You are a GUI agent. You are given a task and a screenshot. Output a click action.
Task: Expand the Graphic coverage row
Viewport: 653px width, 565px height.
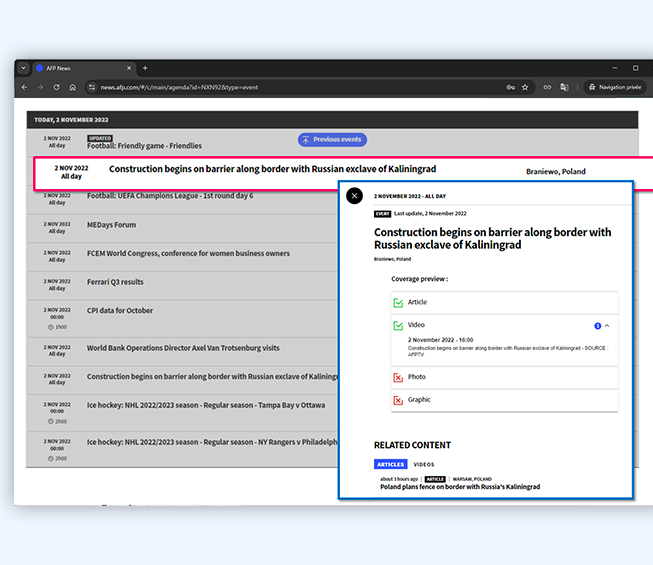[504, 400]
